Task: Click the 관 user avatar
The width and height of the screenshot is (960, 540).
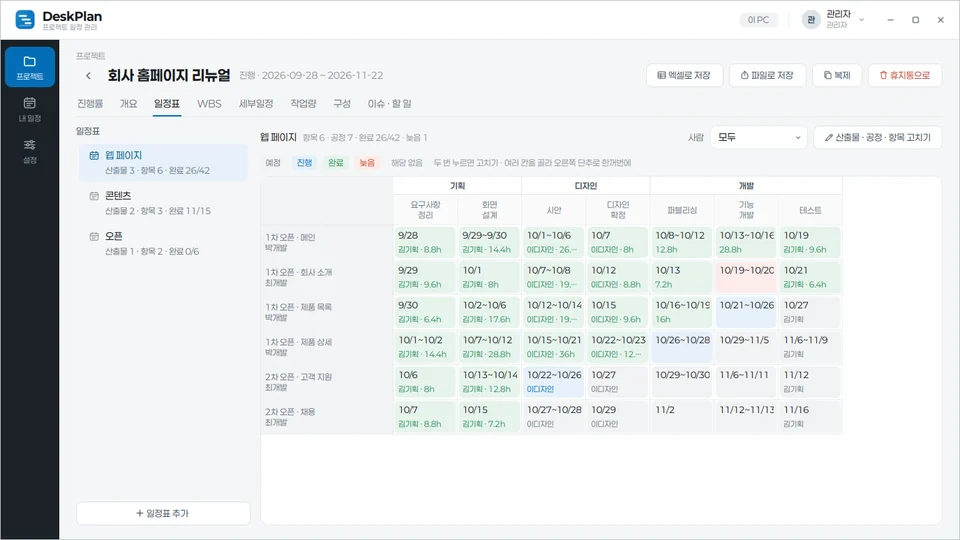Action: pos(811,20)
